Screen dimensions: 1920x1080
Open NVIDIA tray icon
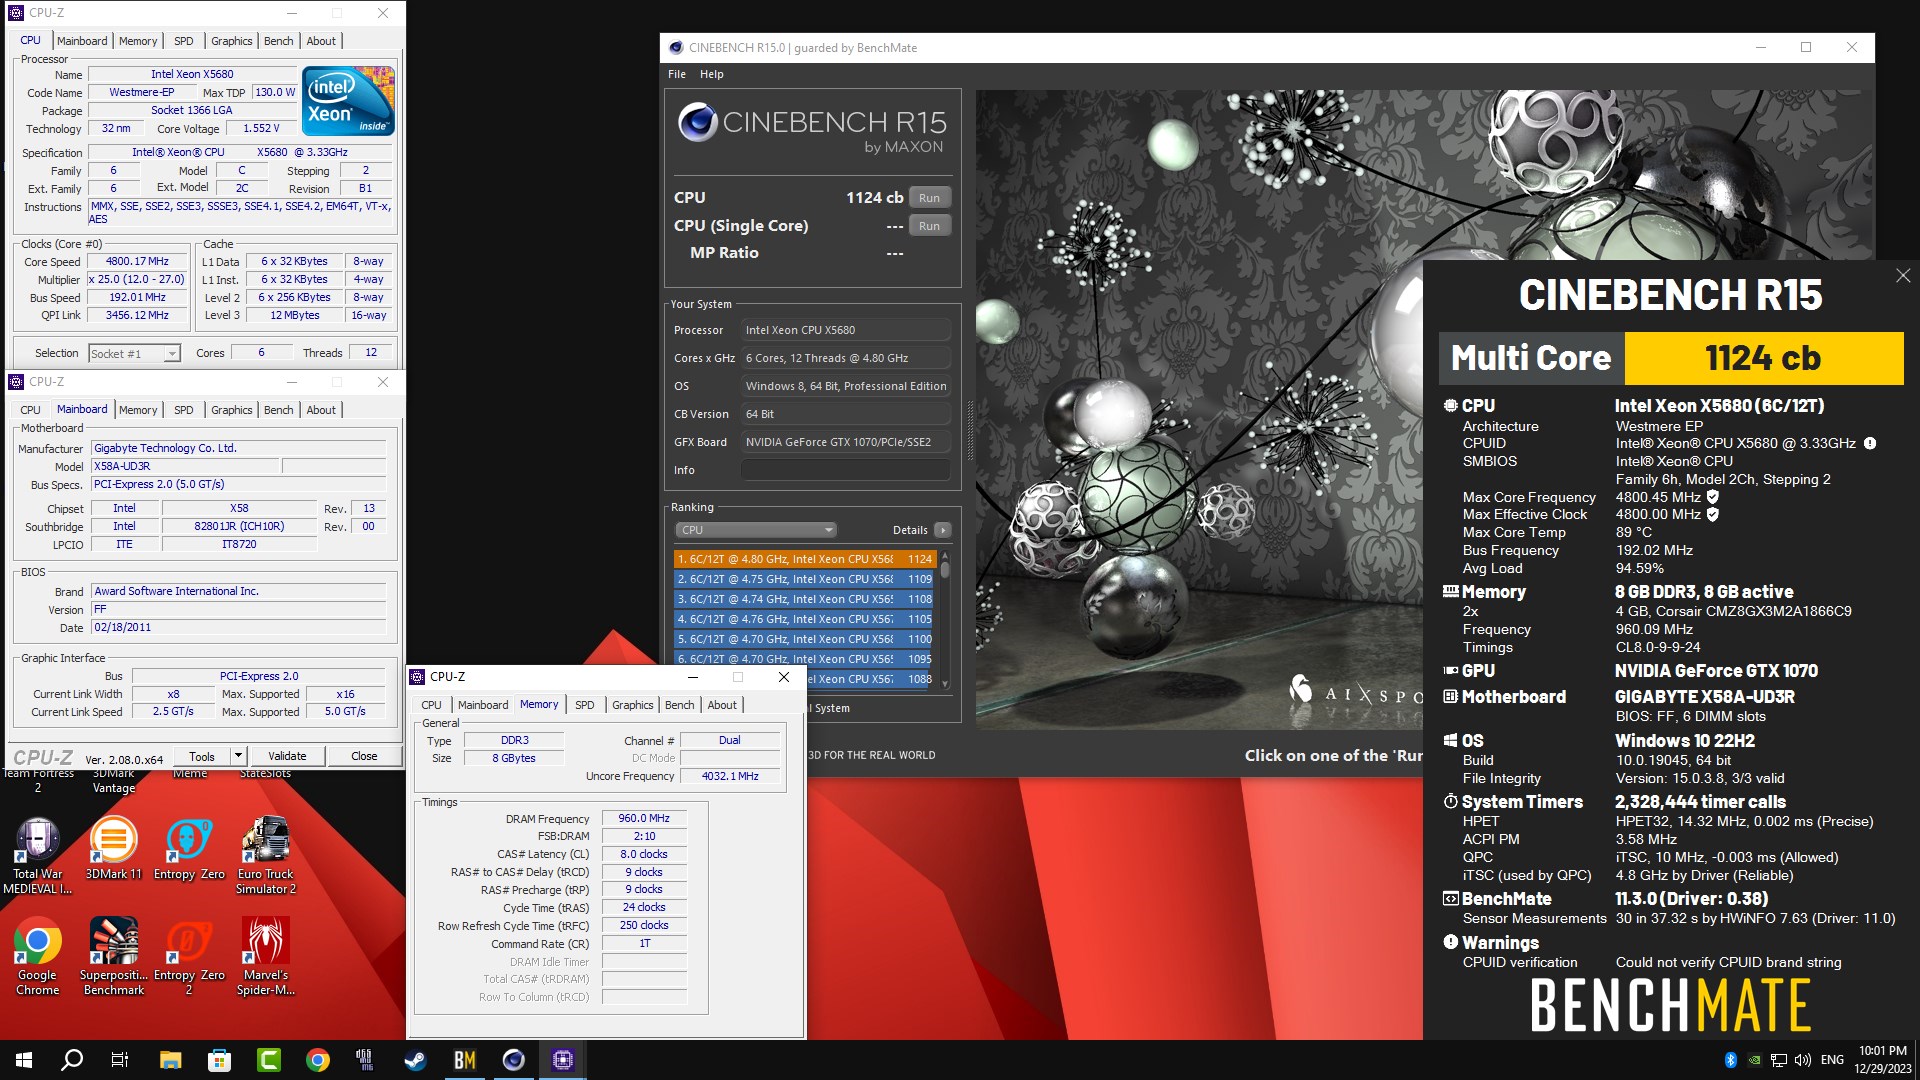tap(1754, 1060)
